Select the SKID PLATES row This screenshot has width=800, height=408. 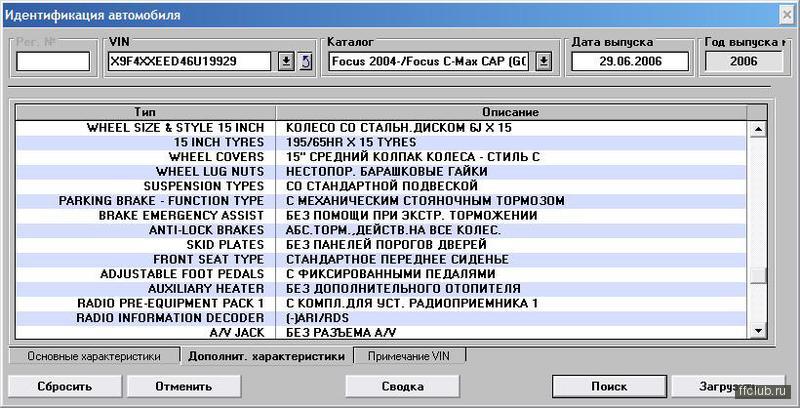[x=381, y=245]
